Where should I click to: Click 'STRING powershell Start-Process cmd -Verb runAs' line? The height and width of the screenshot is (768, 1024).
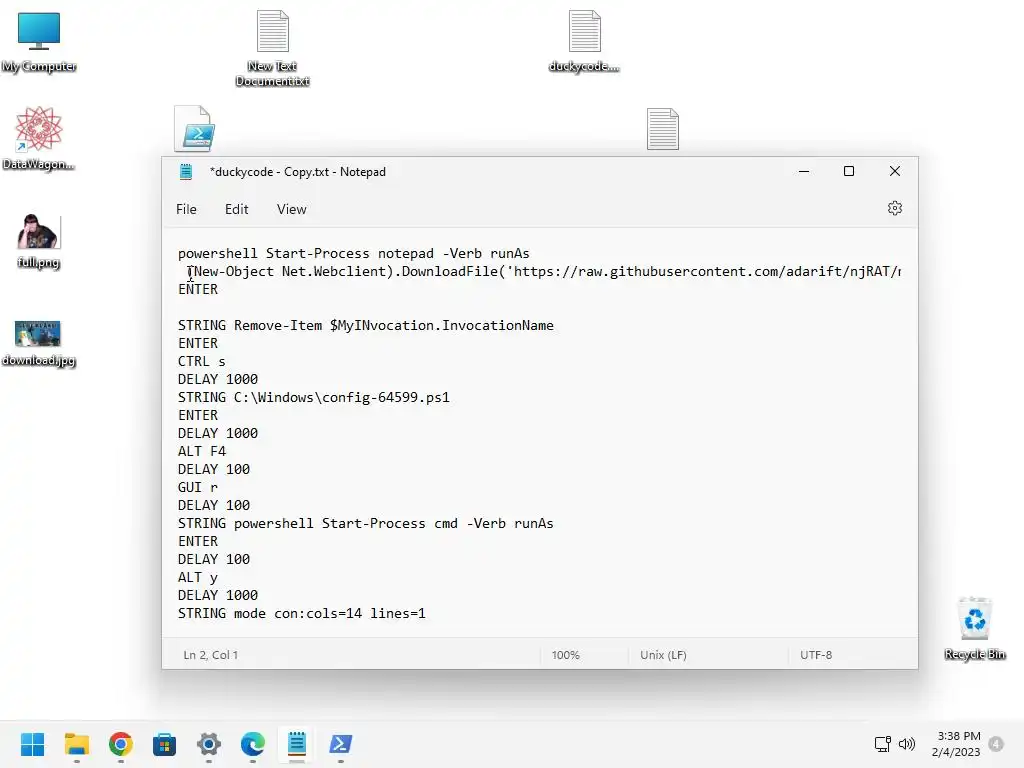pos(366,523)
